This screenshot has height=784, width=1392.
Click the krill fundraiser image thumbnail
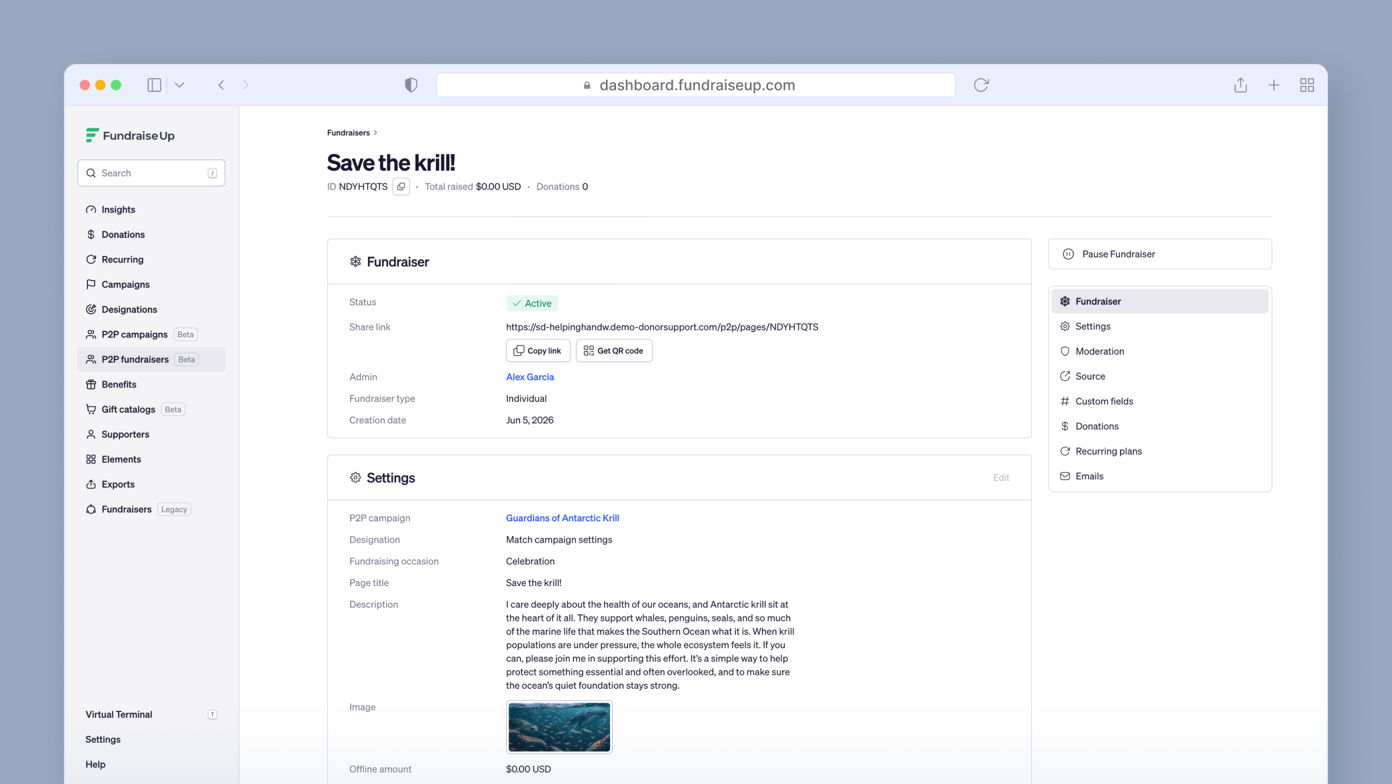[x=559, y=727]
